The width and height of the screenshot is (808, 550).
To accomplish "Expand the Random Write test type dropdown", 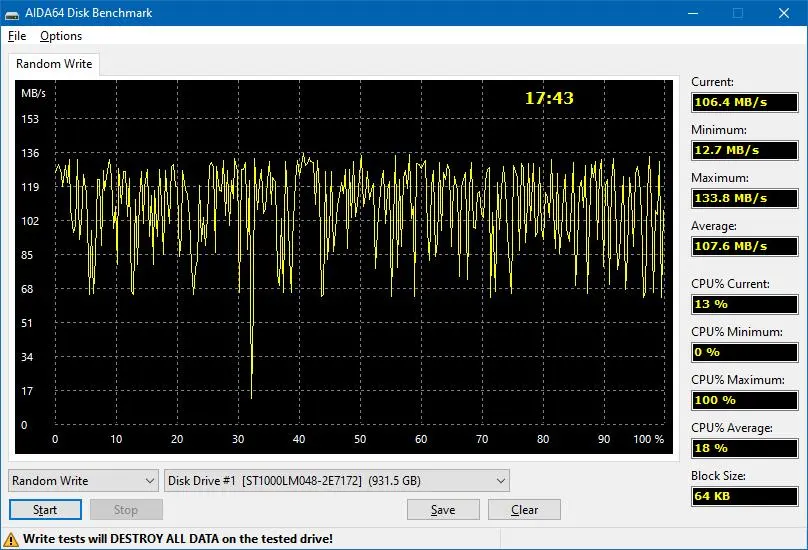I will [x=83, y=481].
